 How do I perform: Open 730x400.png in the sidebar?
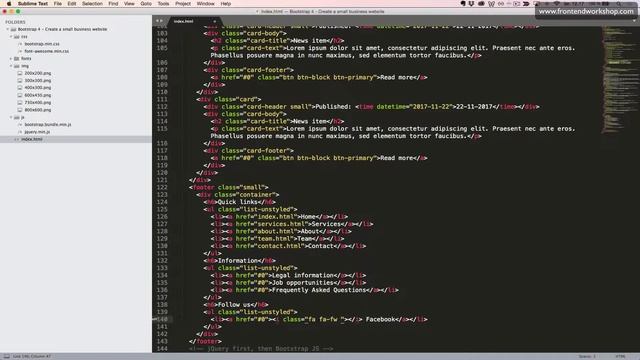tap(38, 102)
